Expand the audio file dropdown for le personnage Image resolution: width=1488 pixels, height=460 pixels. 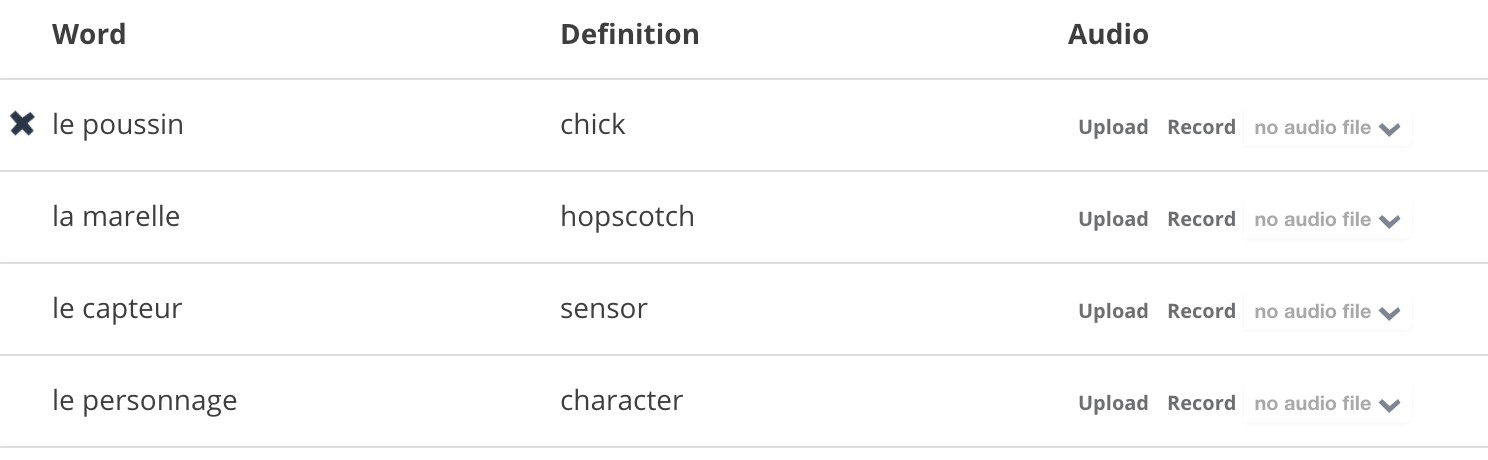point(1326,404)
